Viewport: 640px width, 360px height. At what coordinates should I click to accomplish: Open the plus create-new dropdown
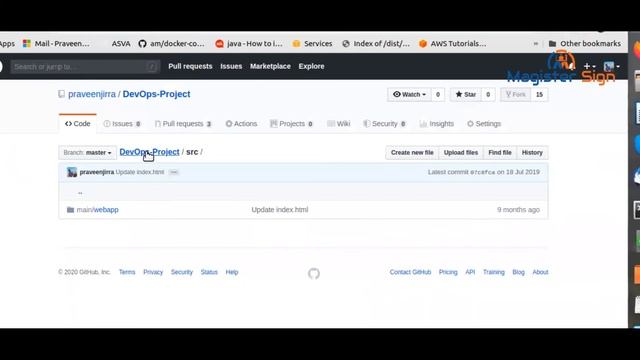589,66
